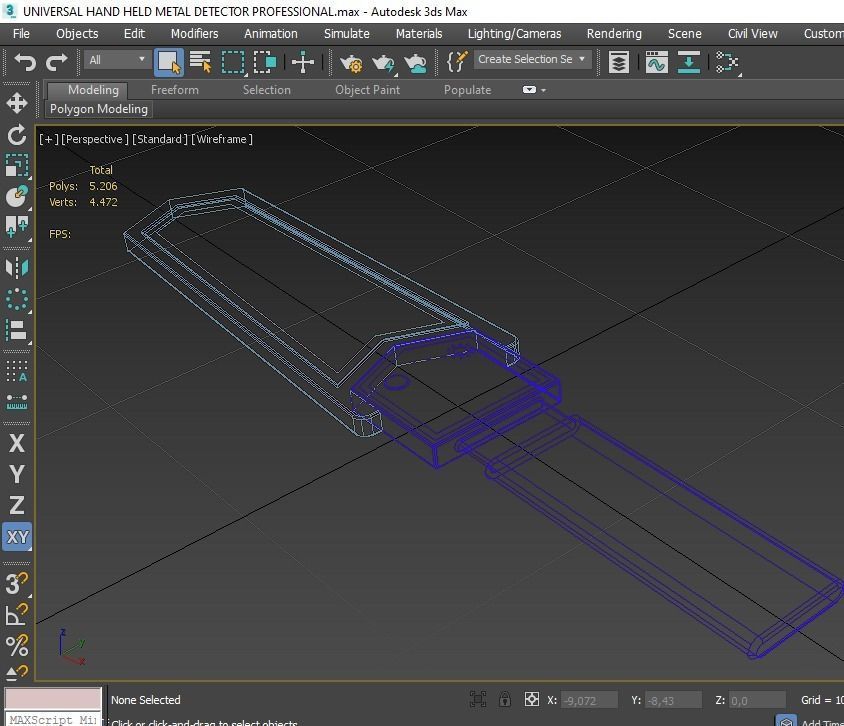Click the Array dotted circle icon

pyautogui.click(x=17, y=299)
